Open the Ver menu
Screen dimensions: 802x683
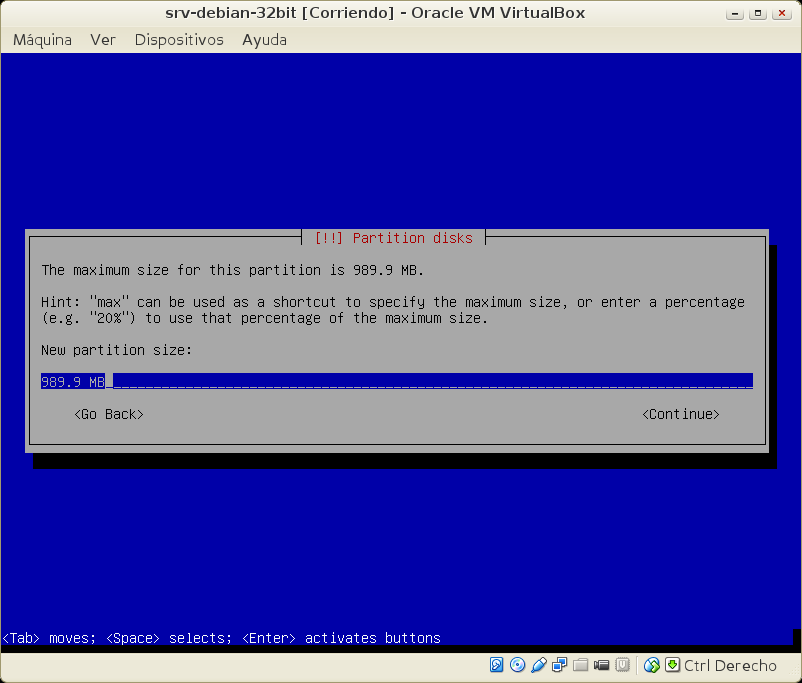(103, 40)
